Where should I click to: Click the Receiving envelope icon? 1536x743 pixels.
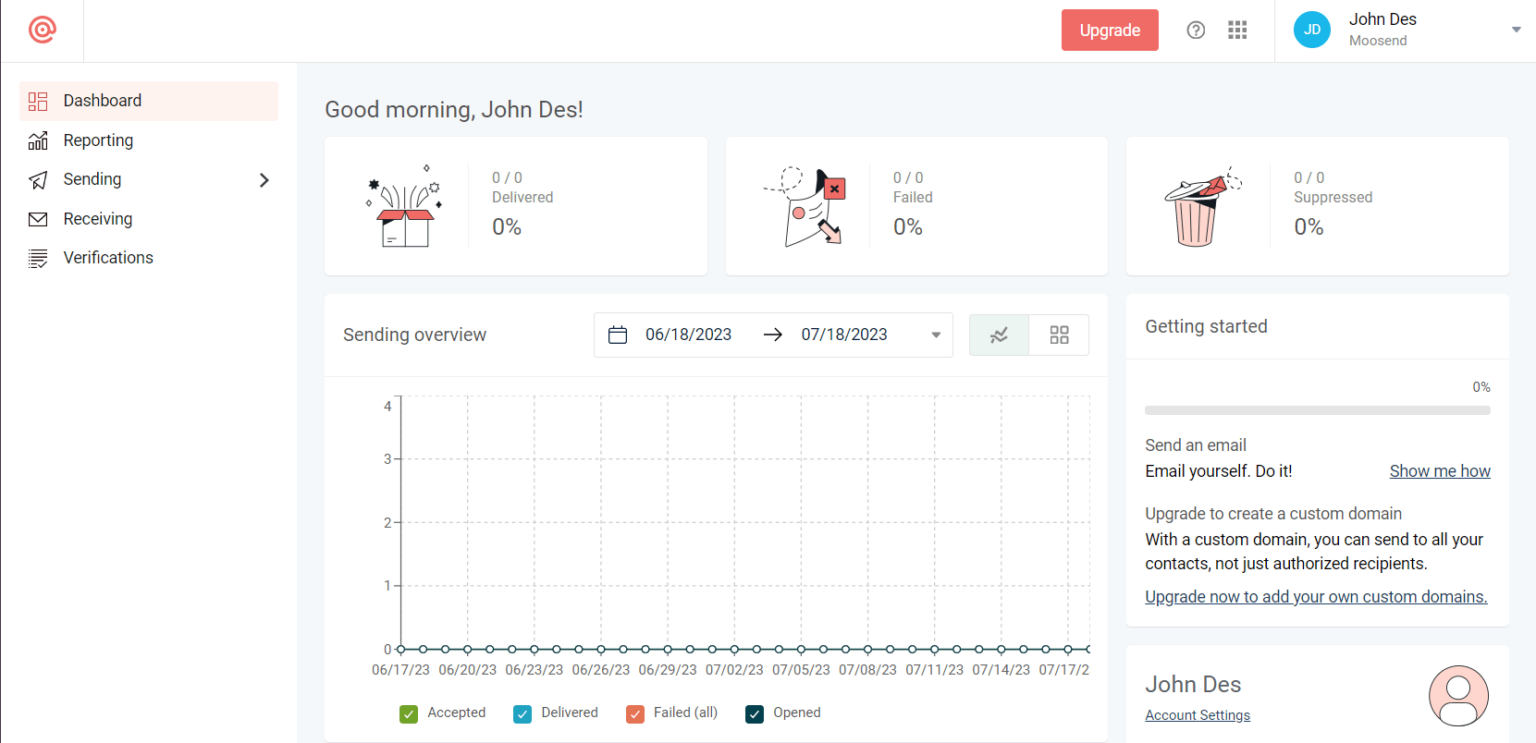[x=37, y=218]
